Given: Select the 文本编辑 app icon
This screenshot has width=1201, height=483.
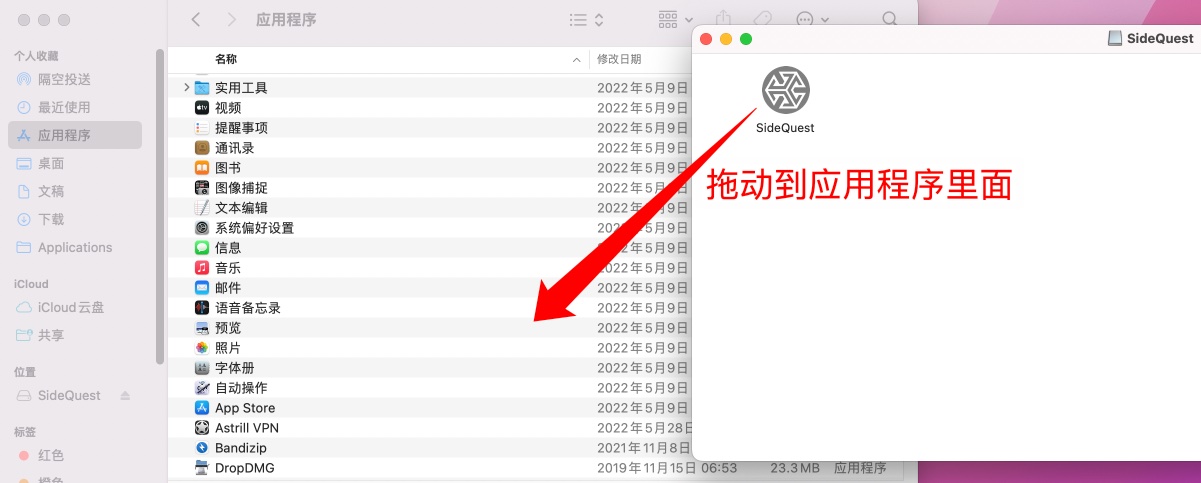Looking at the screenshot, I should tap(201, 208).
